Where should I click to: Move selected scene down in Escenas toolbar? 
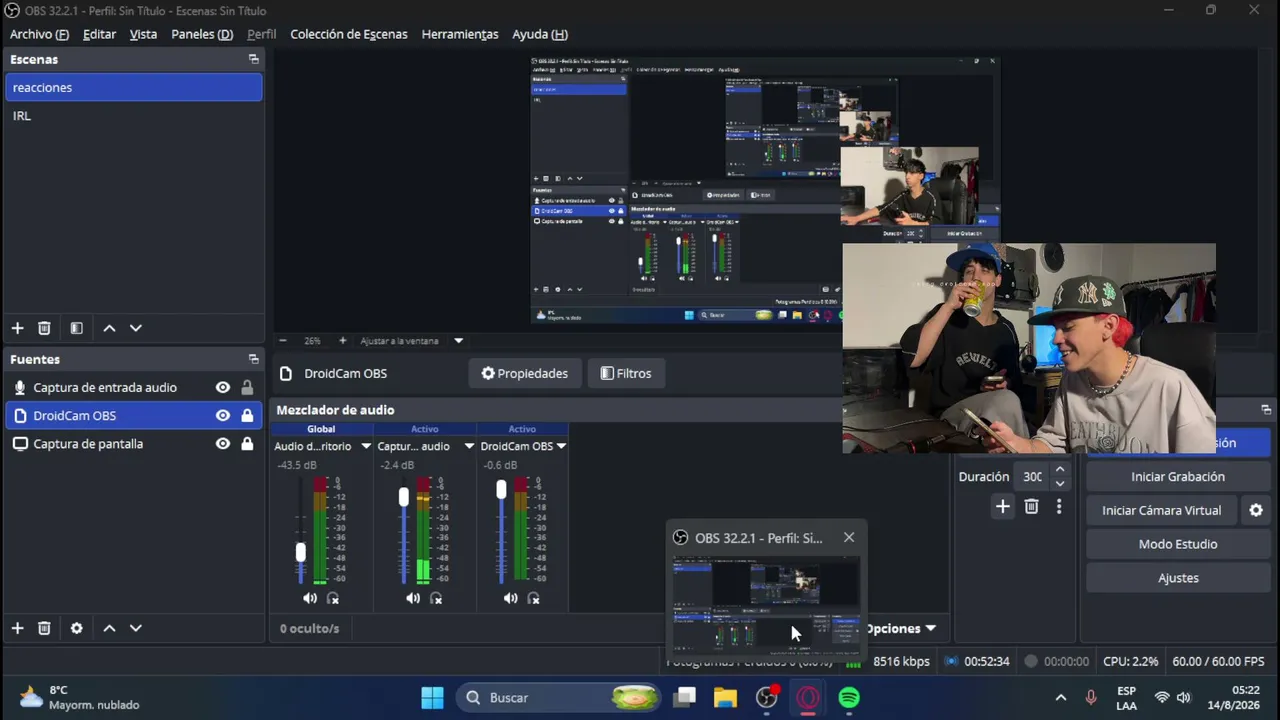(x=136, y=328)
